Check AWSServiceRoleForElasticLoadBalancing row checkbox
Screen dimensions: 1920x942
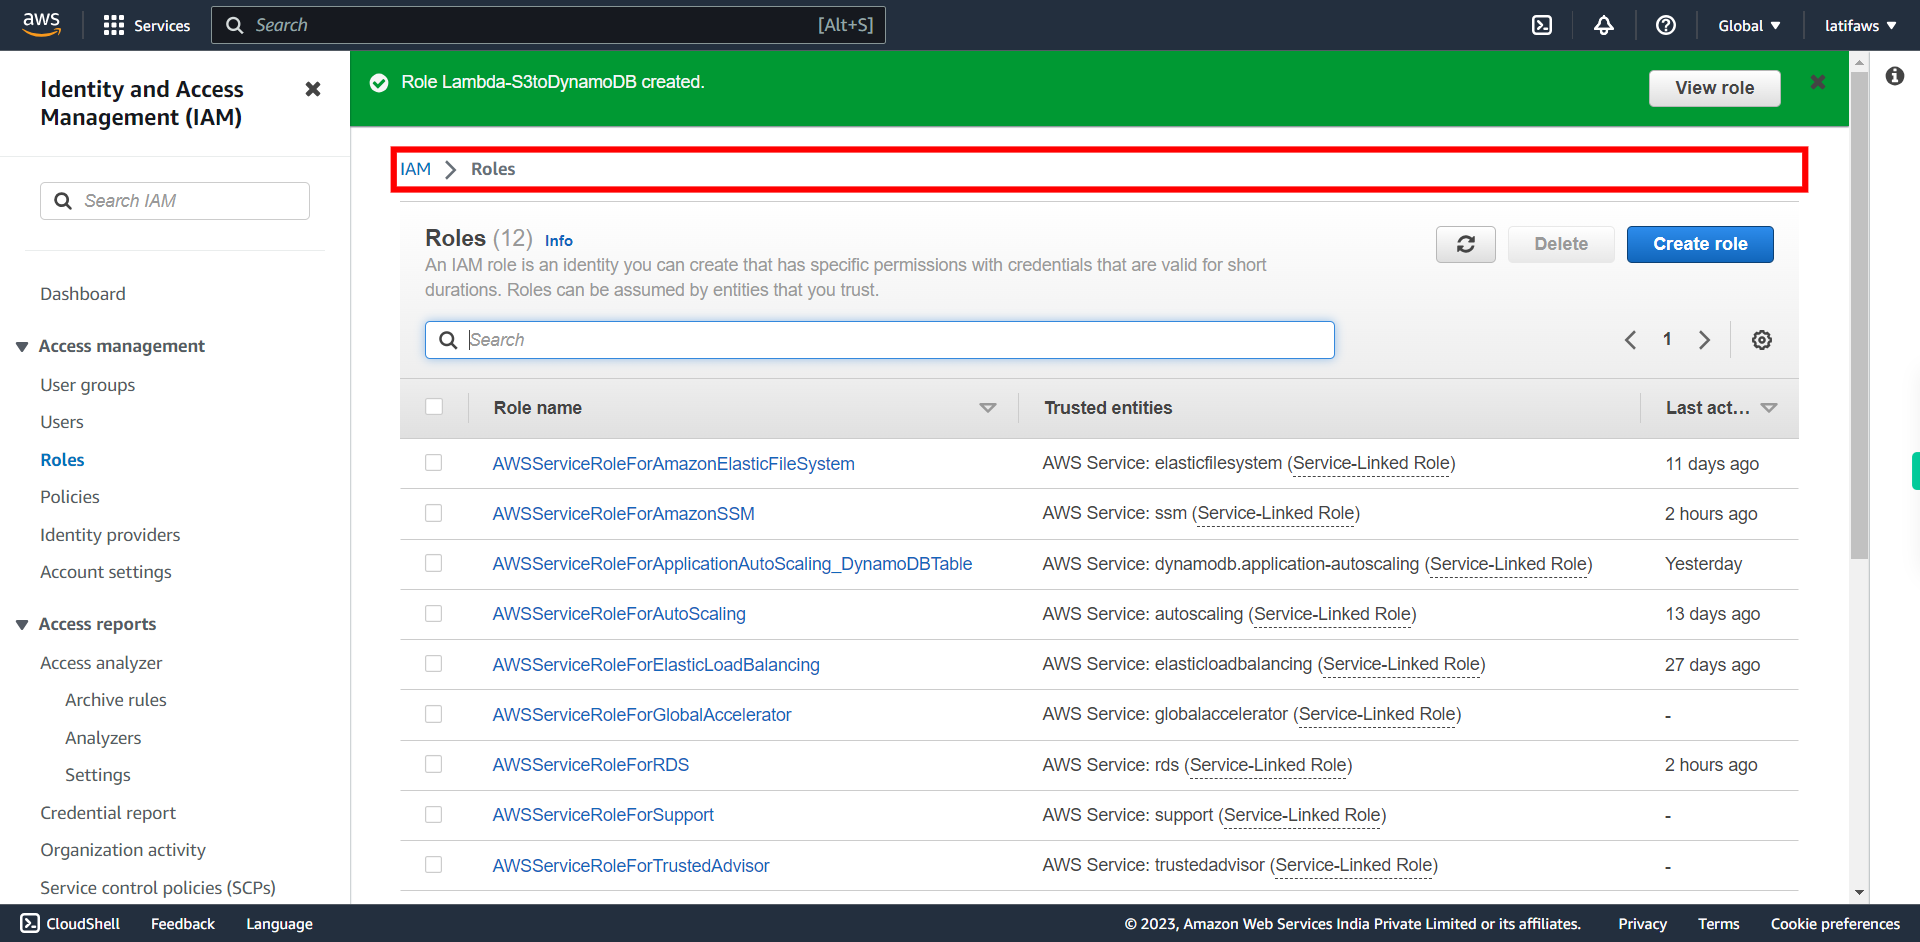point(434,664)
